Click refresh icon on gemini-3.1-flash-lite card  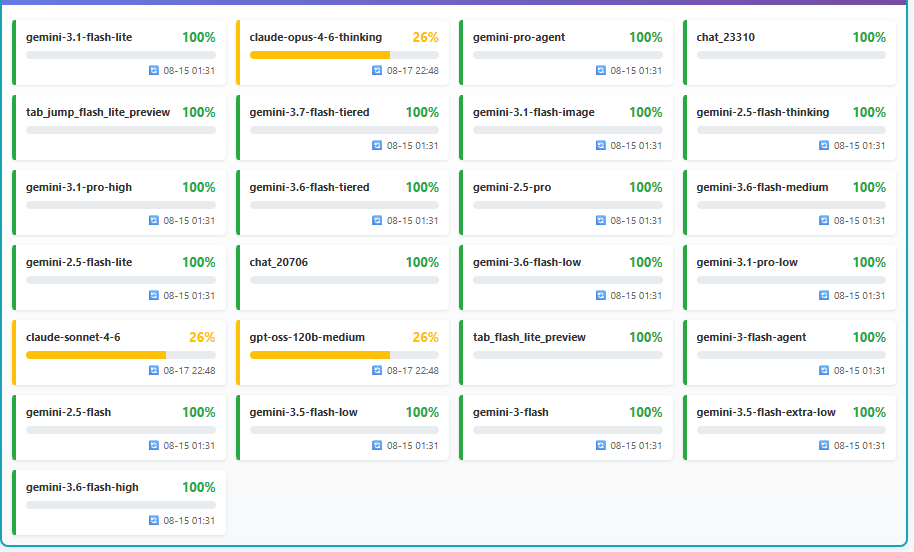pos(154,71)
